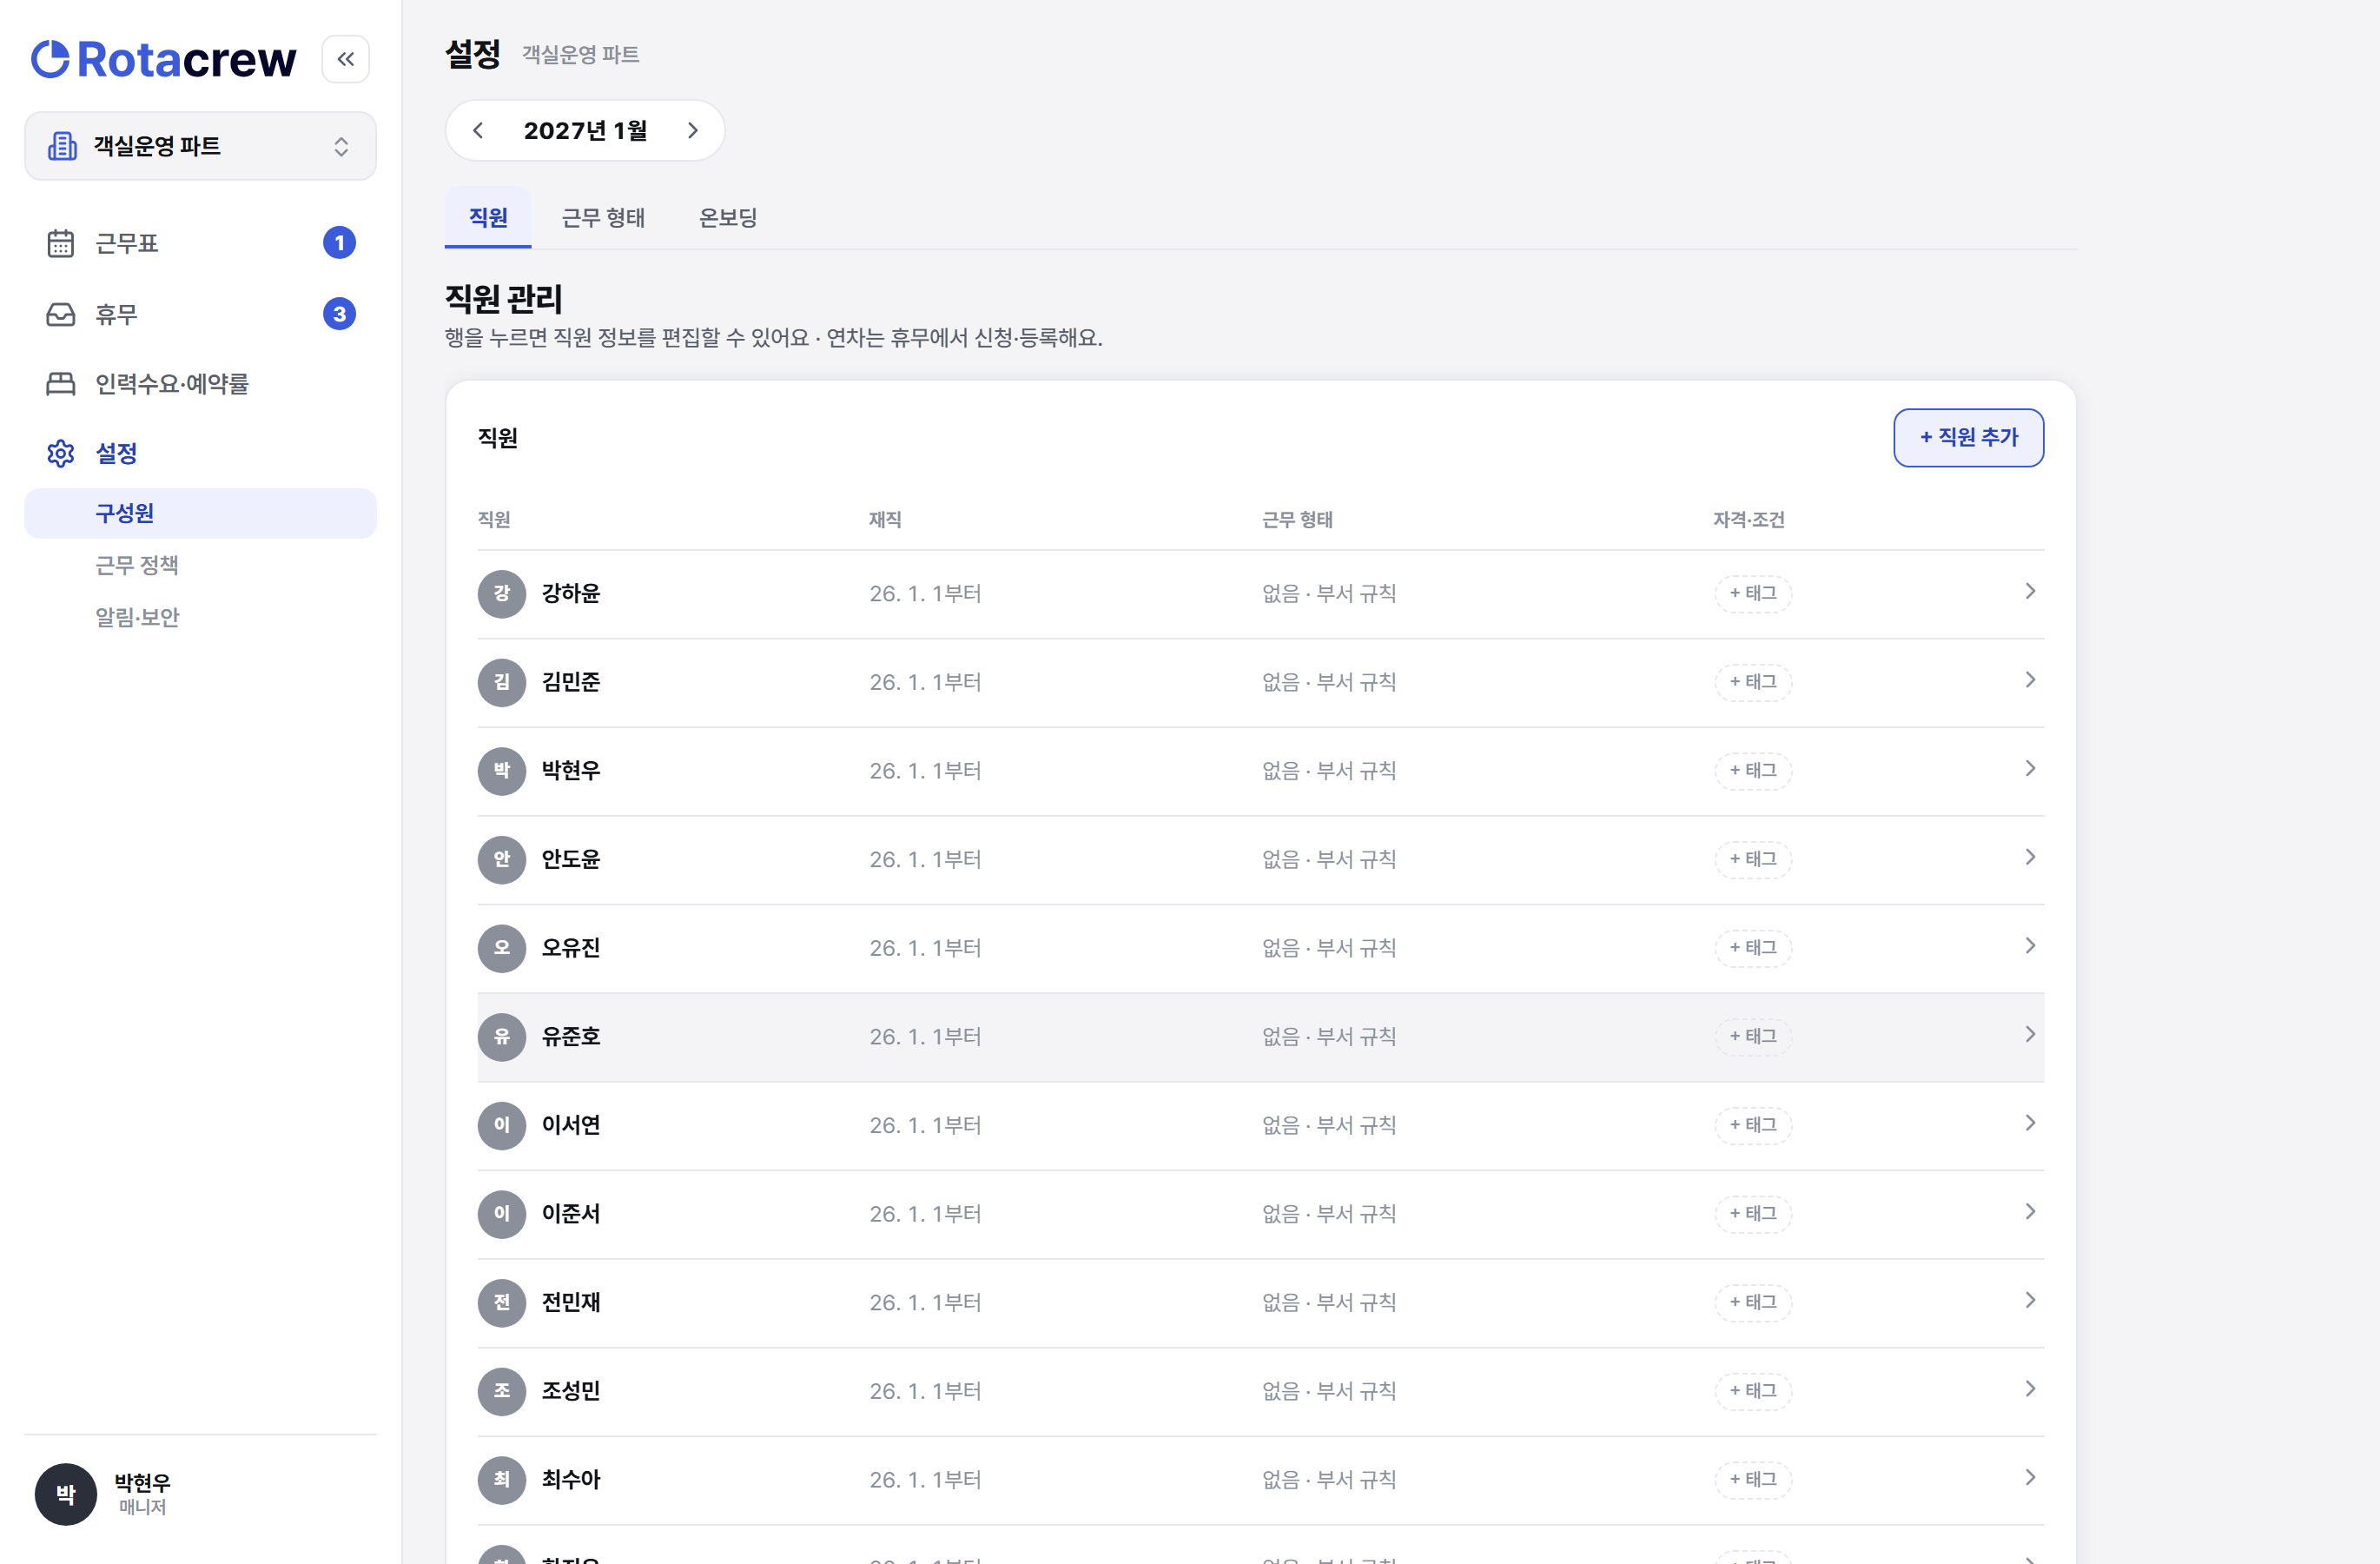The width and height of the screenshot is (2380, 1564).
Task: Open 조성민 row chevron
Action: point(2029,1389)
